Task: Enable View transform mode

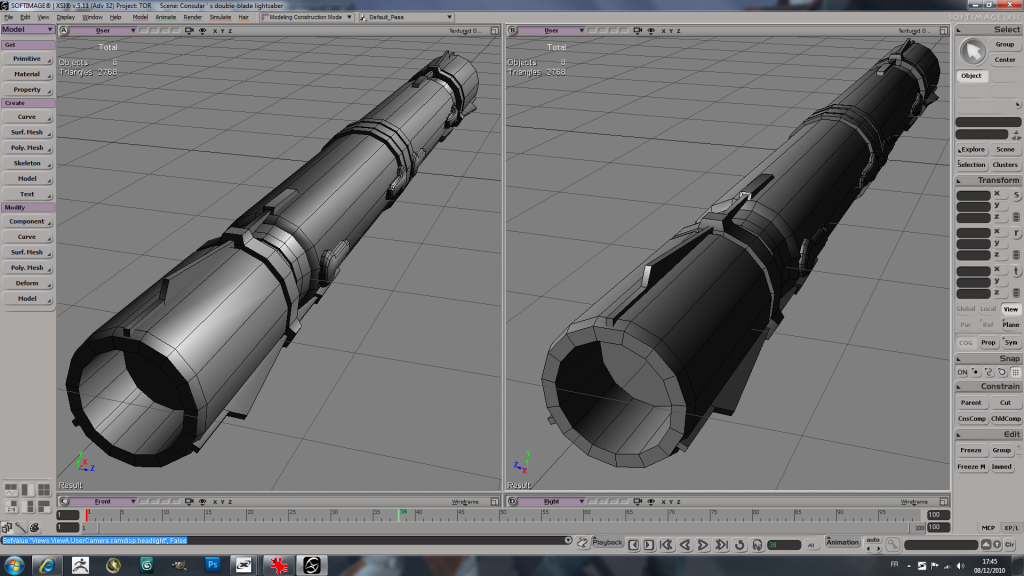Action: point(1010,309)
